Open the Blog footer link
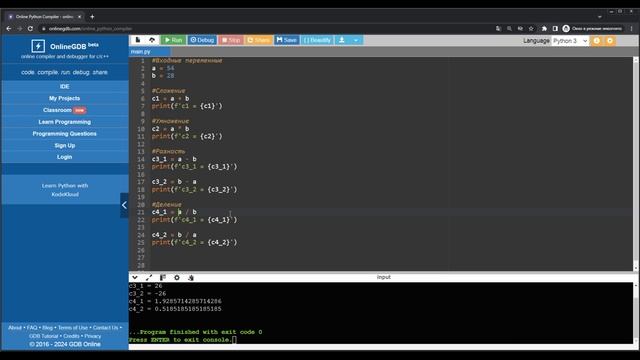Screen dimensions: 640x360 click(47, 328)
